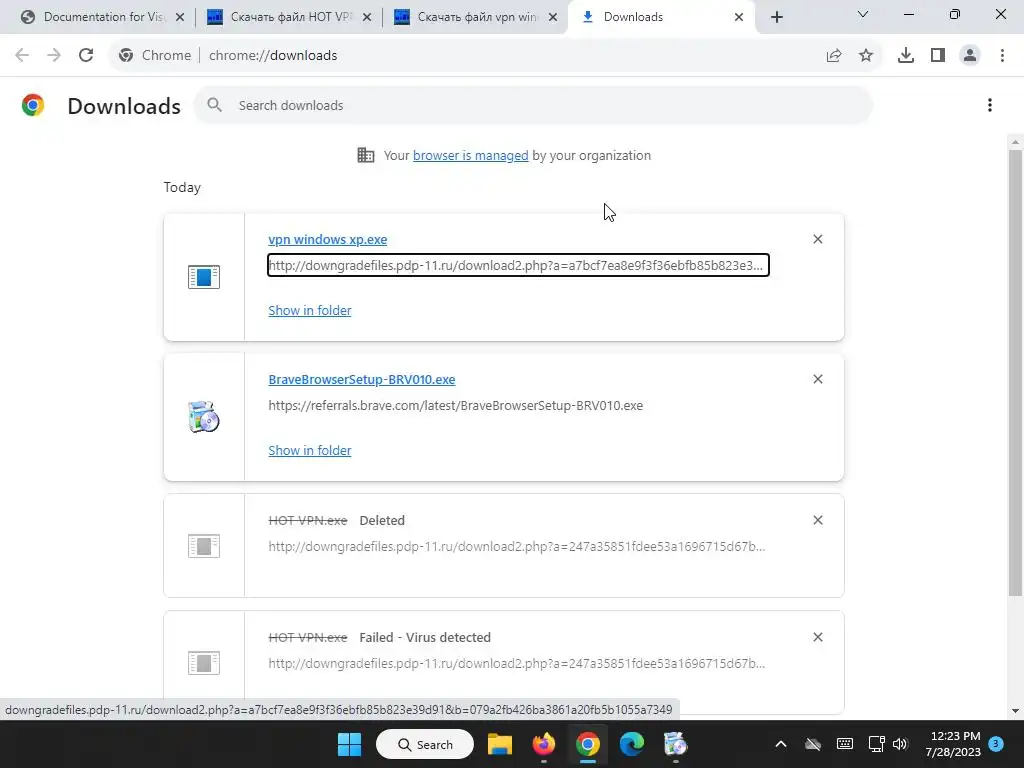The height and width of the screenshot is (768, 1024).
Task: Open the tab search dropdown chevron
Action: 863,14
